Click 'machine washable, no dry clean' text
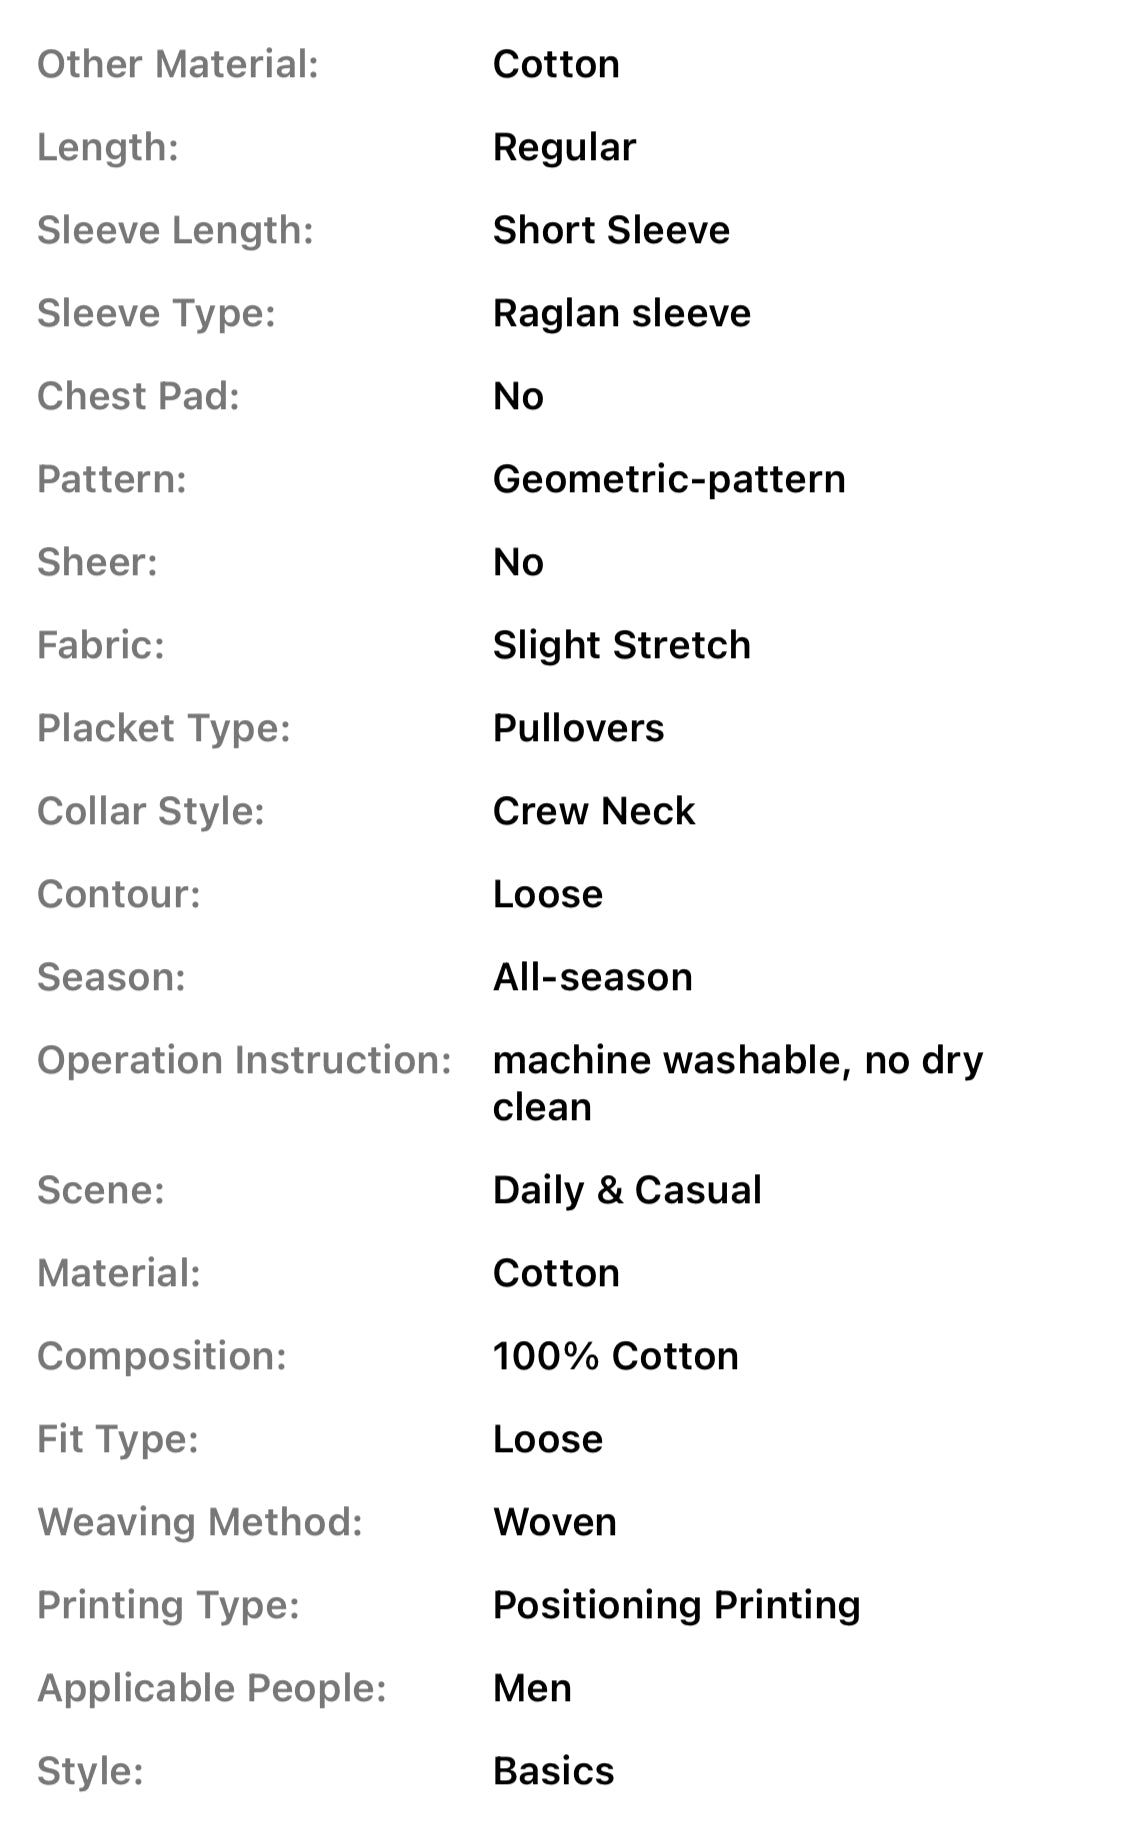 737,1084
